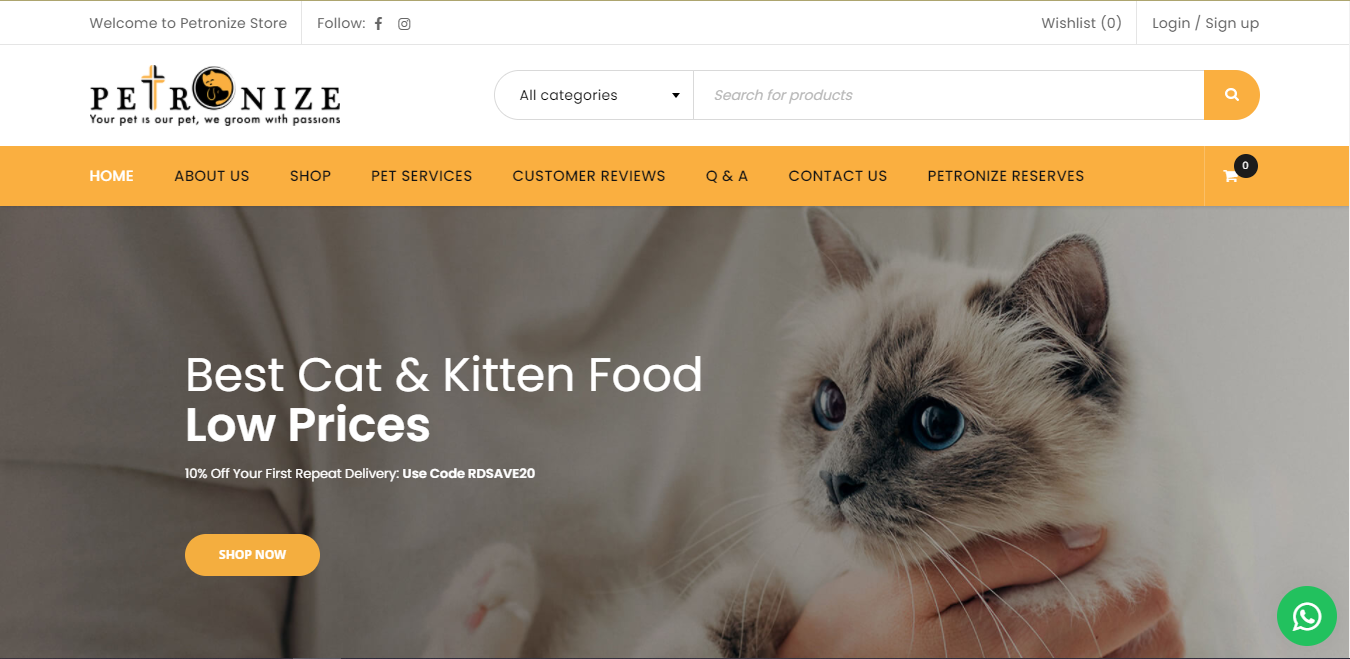Click Login / Sign up link
Viewport: 1350px width, 659px height.
[1205, 23]
